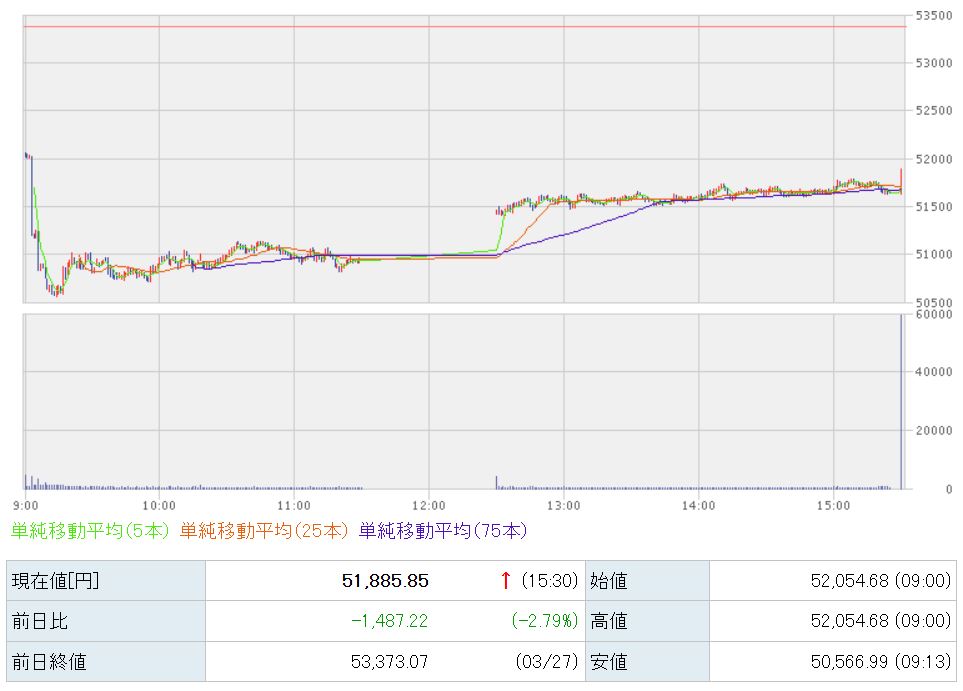963x691 pixels.
Task: Click the 40000 volume axis label
Action: (x=934, y=372)
